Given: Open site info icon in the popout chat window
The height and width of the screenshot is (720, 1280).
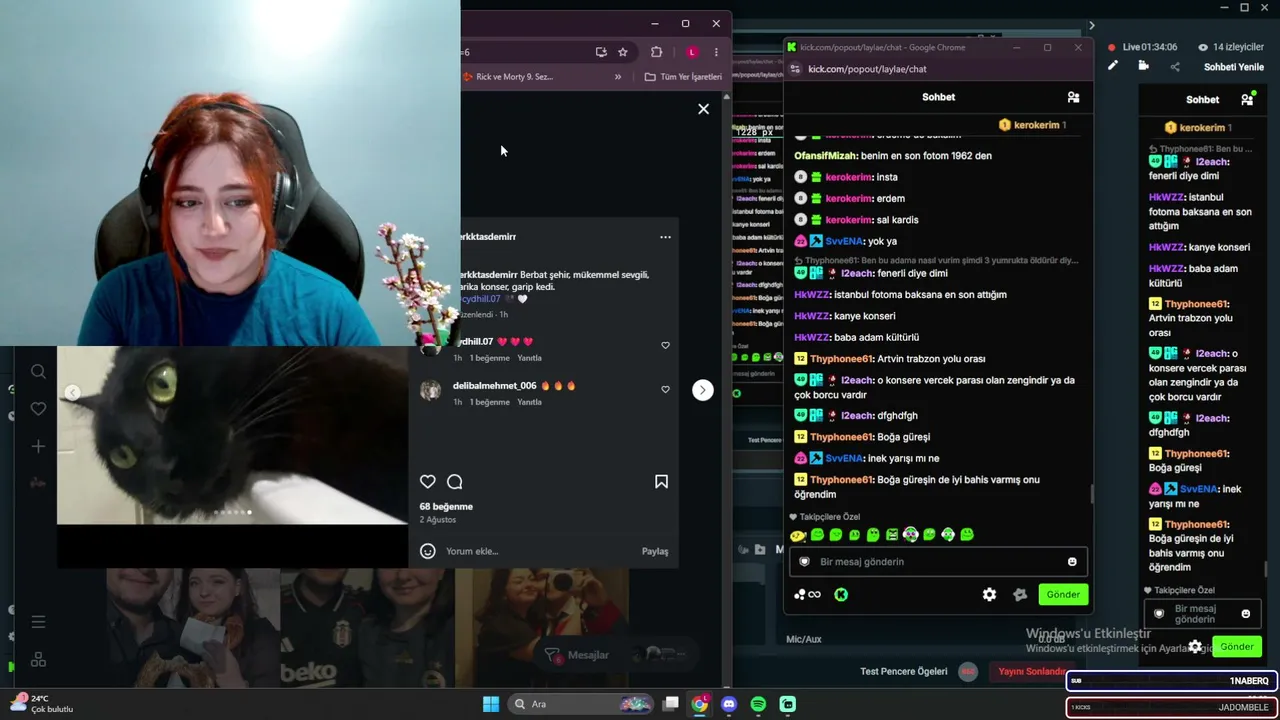Looking at the screenshot, I should (x=795, y=69).
